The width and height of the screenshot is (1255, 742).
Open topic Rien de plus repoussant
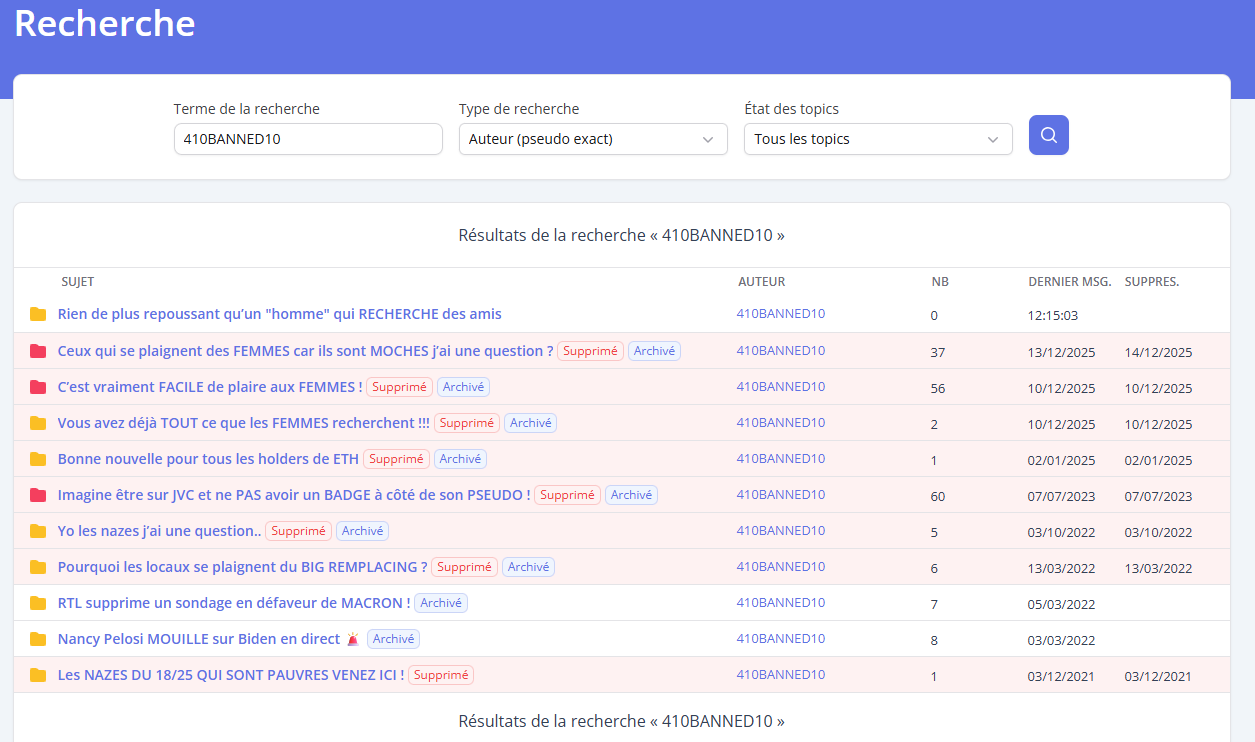(x=279, y=314)
